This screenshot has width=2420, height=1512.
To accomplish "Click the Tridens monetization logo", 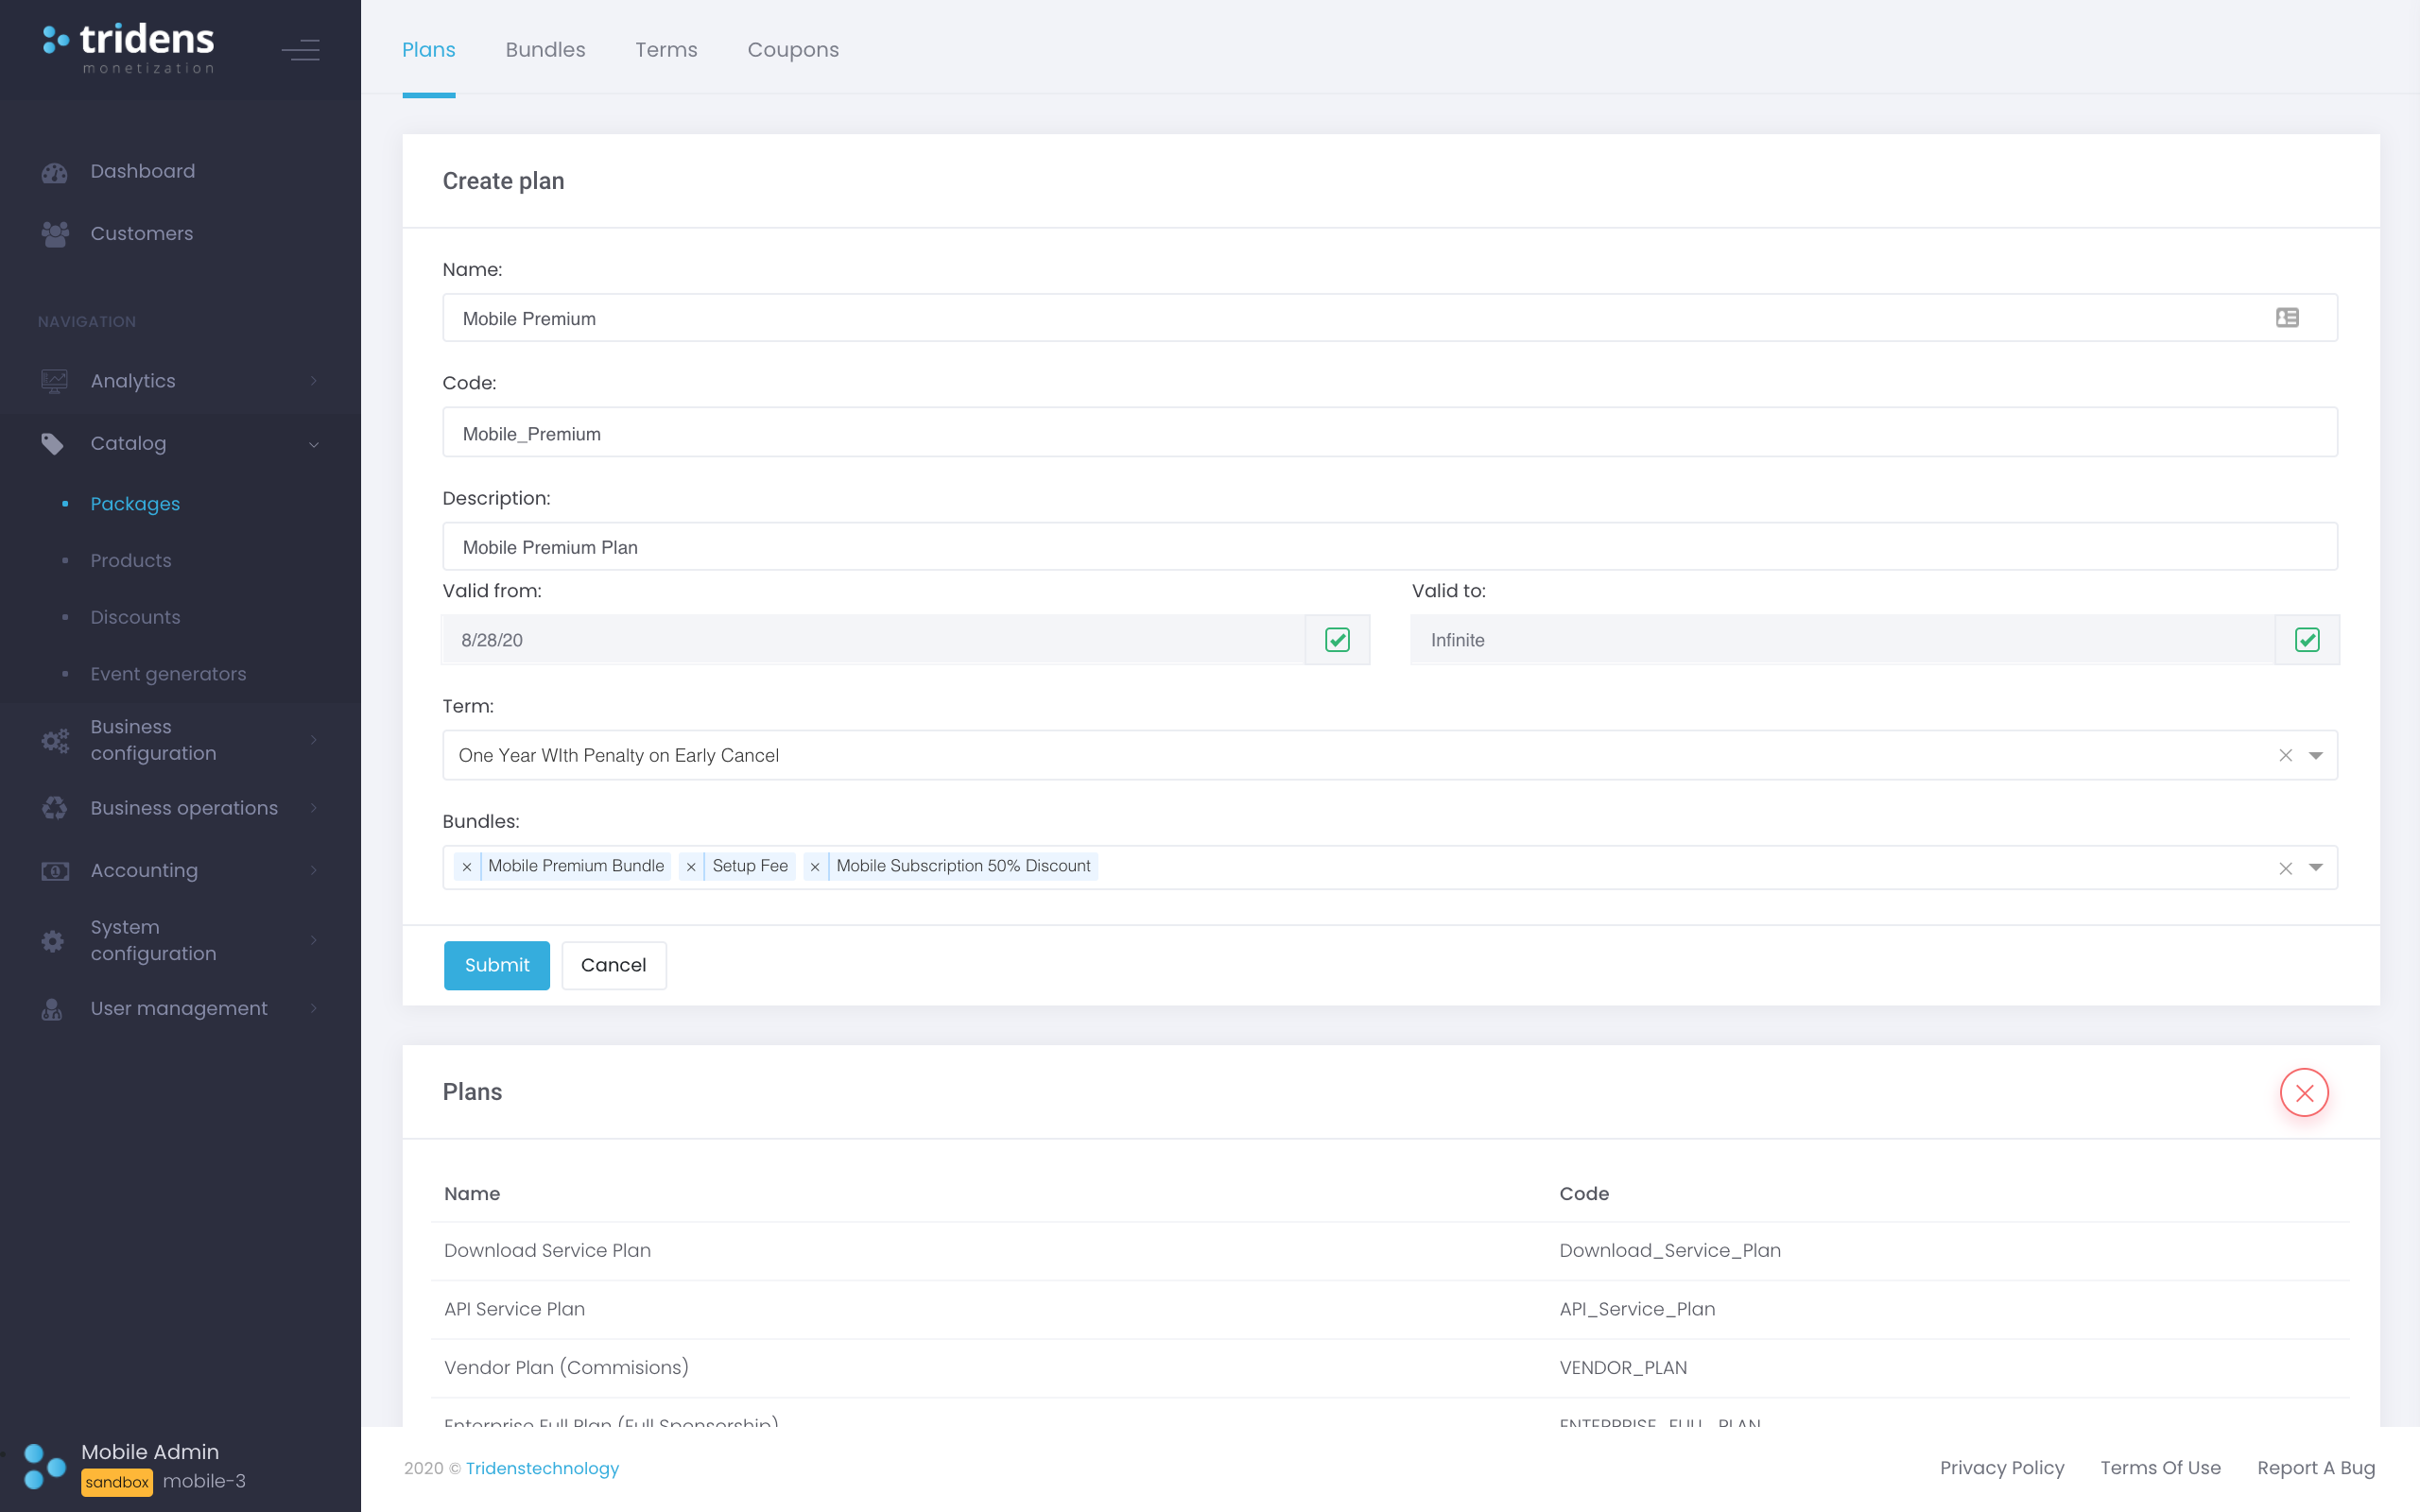I will coord(128,48).
